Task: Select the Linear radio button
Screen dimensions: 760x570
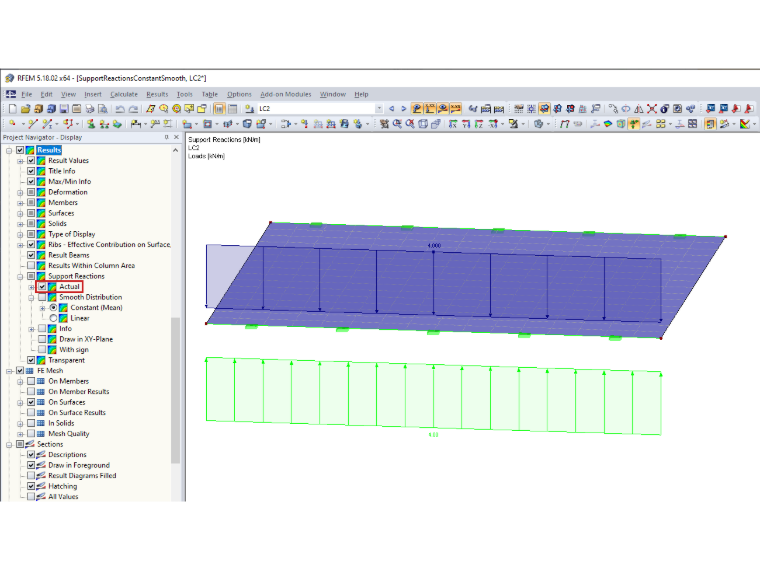Action: (x=53, y=318)
